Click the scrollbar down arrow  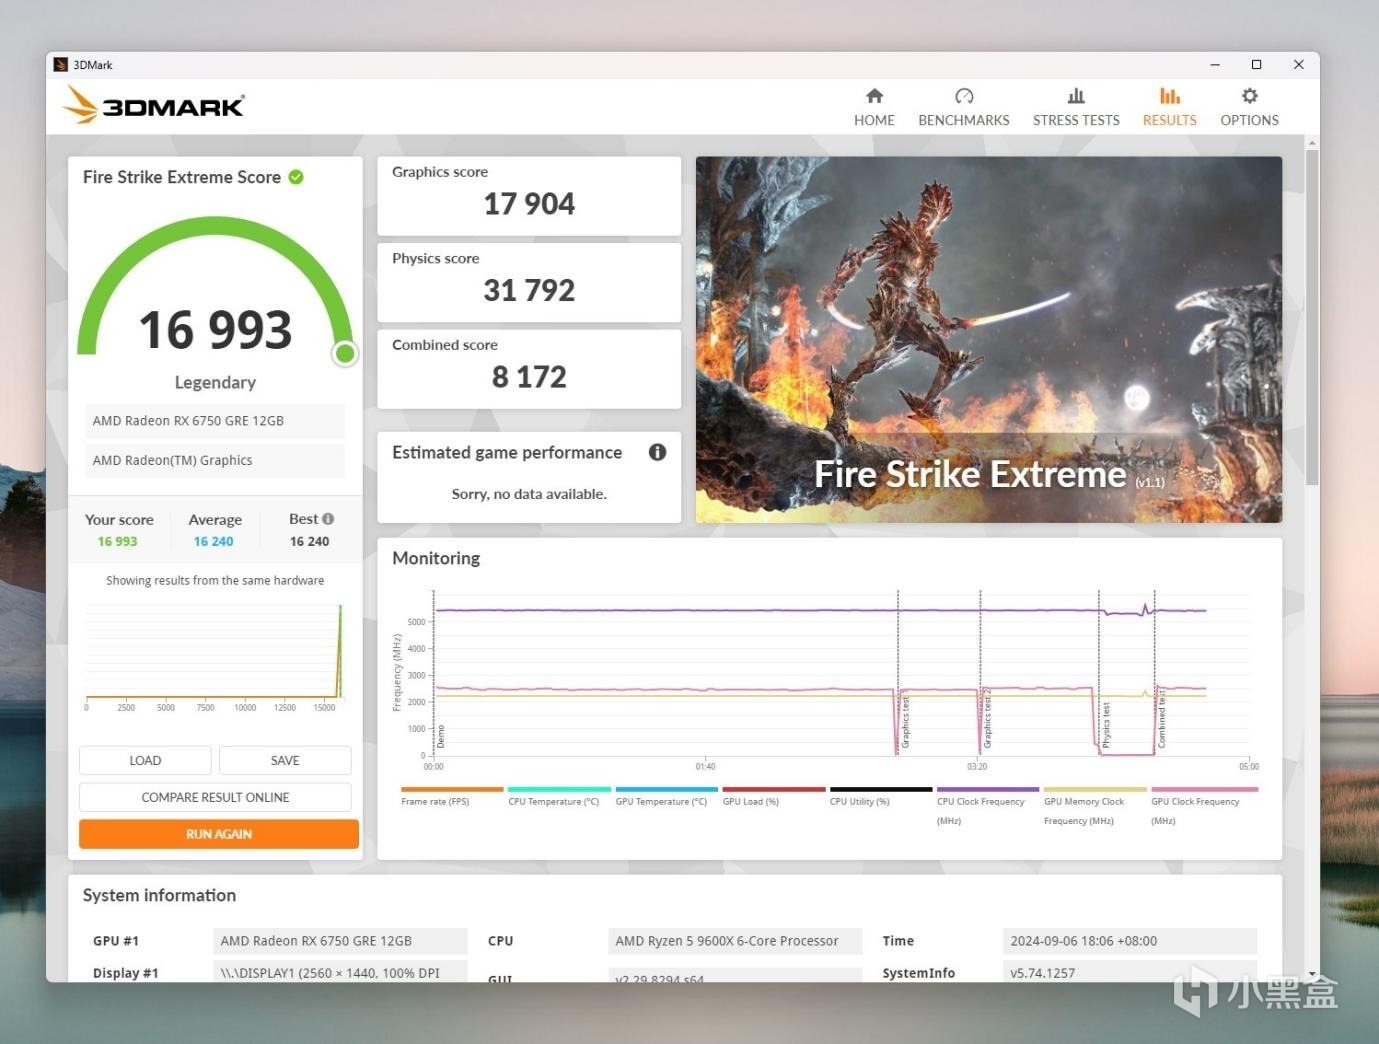point(1311,974)
